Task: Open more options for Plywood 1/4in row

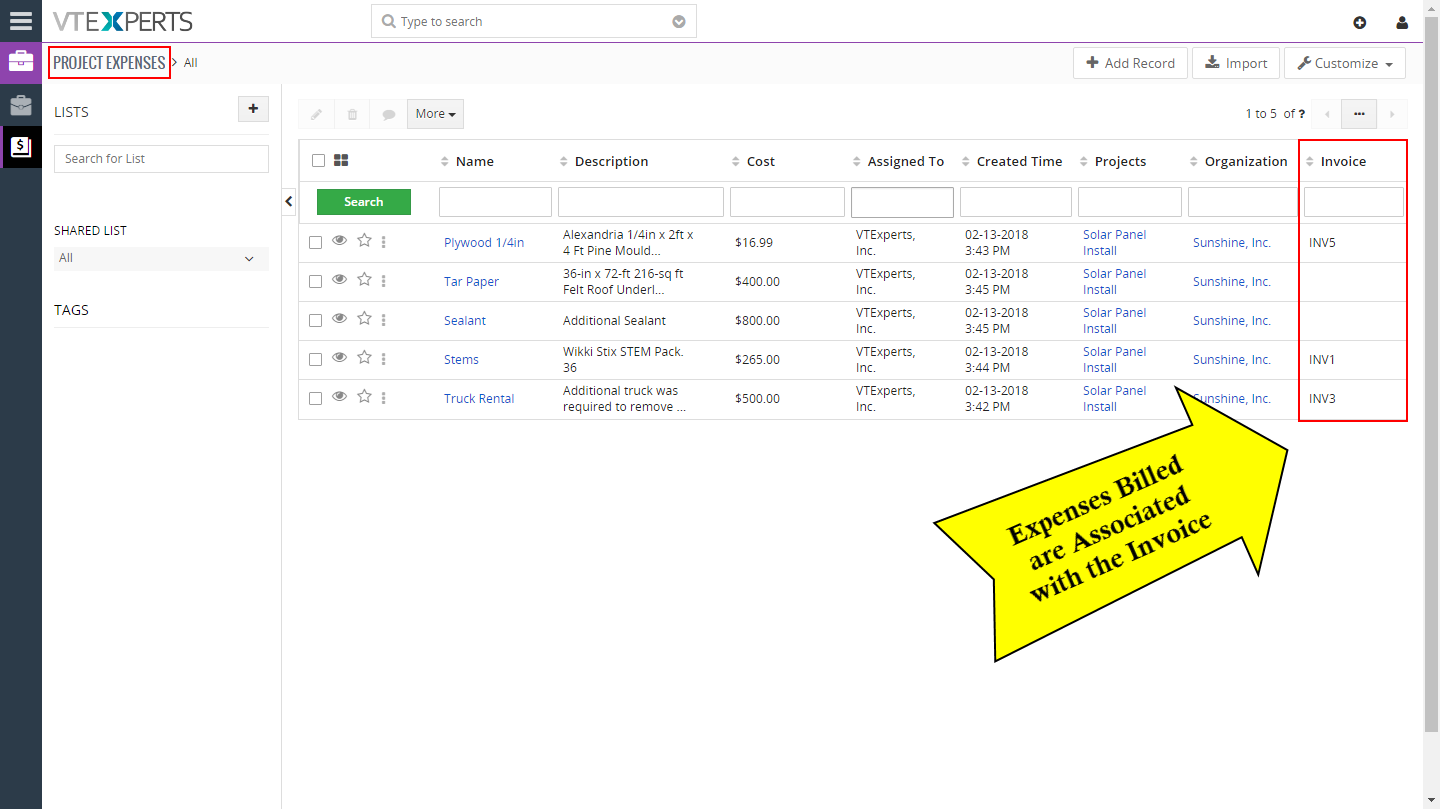Action: (384, 241)
